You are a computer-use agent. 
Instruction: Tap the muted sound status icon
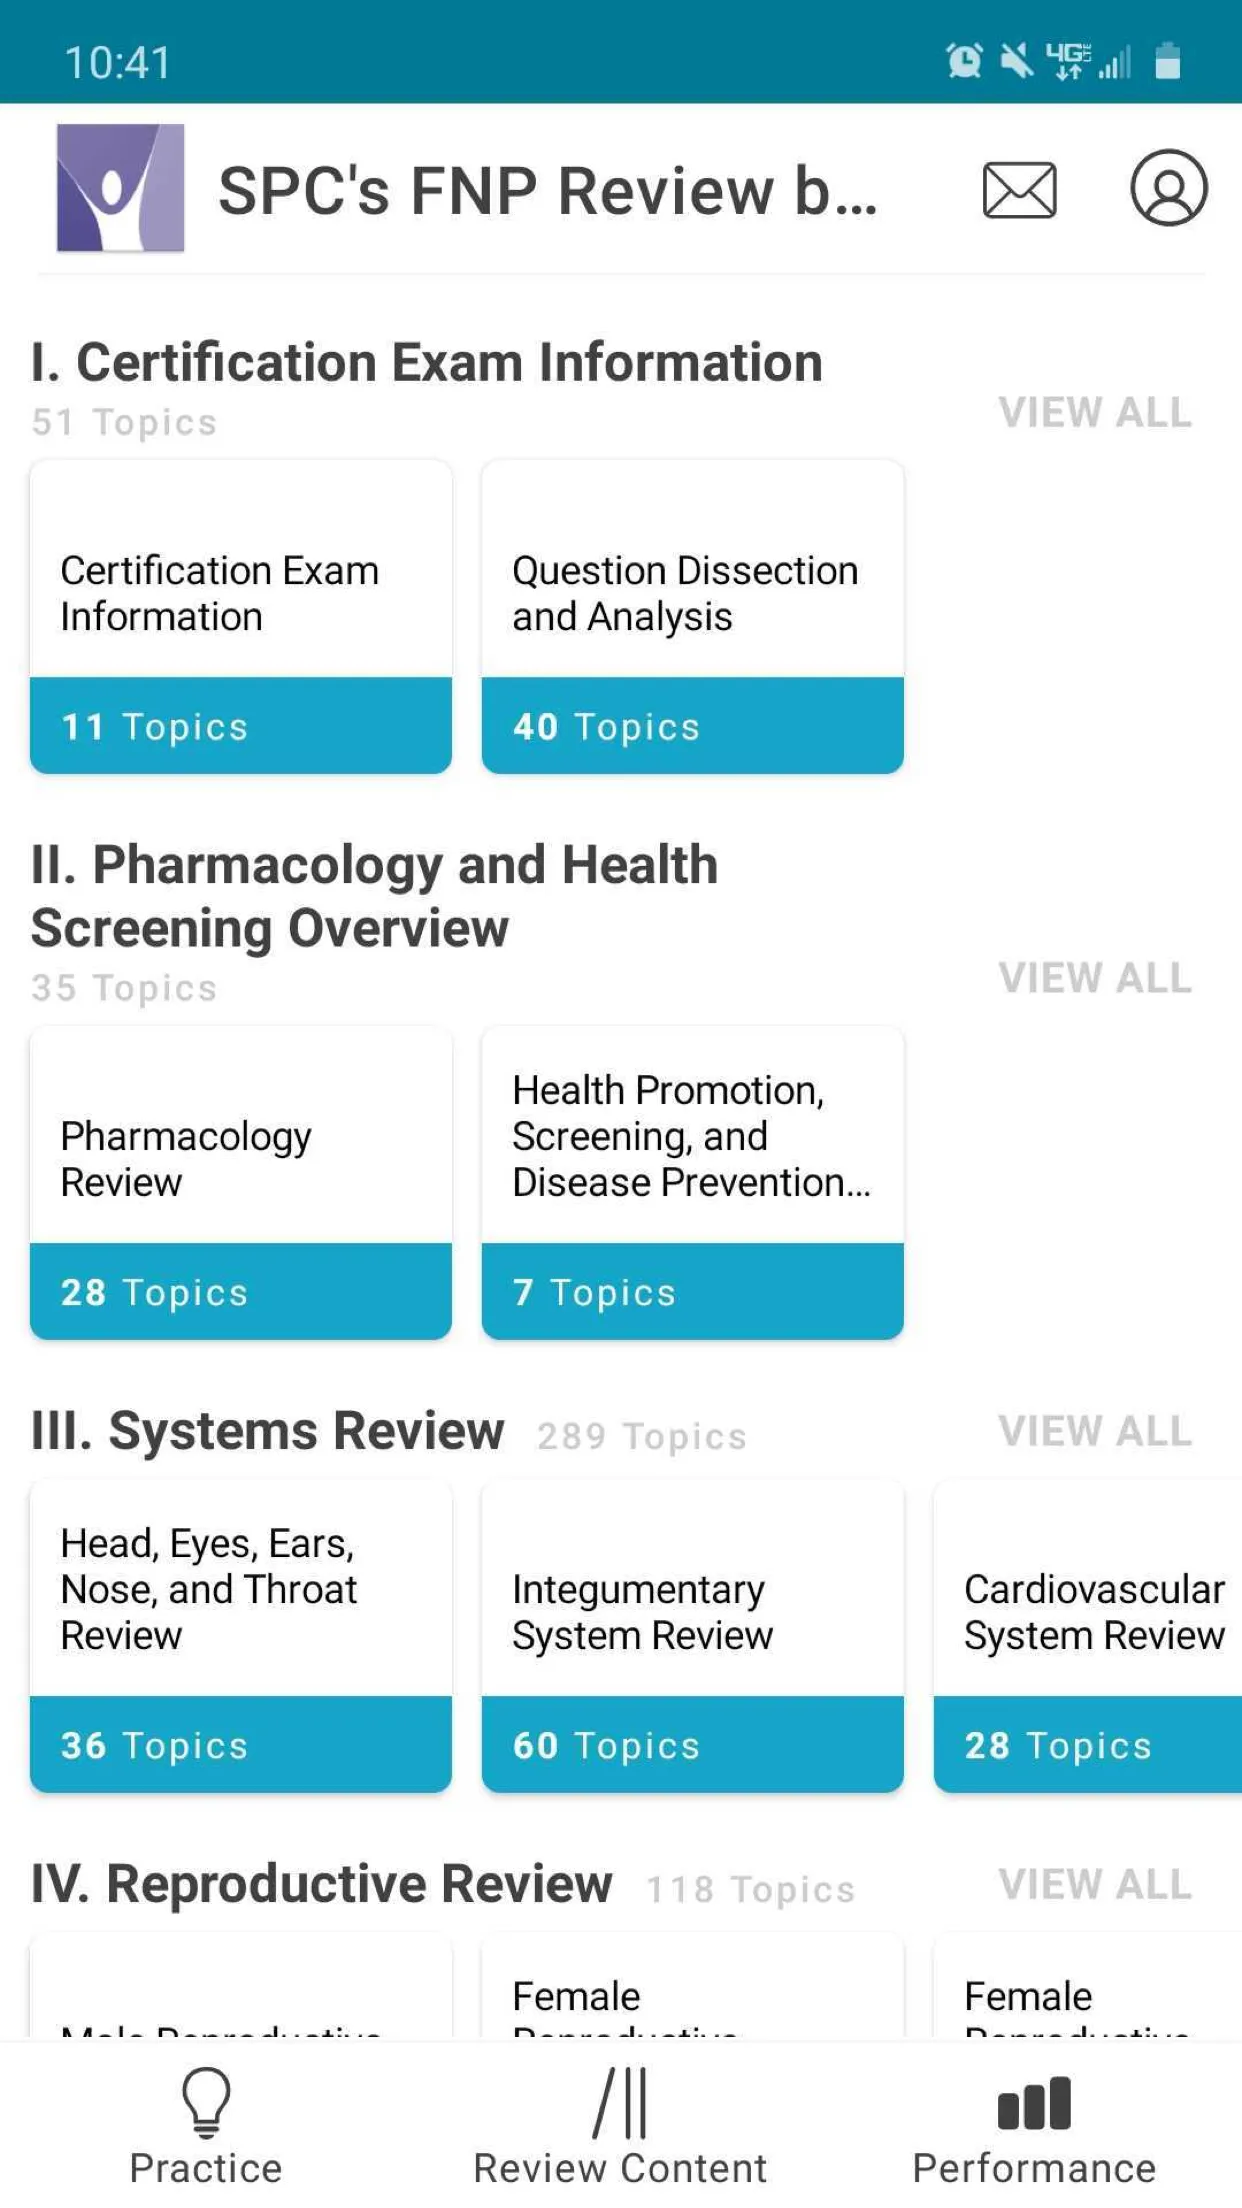point(1017,61)
